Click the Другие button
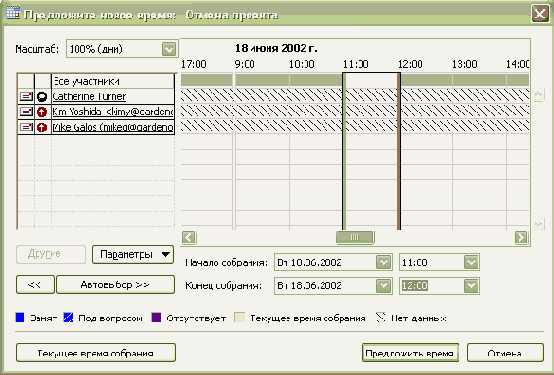The width and height of the screenshot is (554, 375). pos(51,254)
